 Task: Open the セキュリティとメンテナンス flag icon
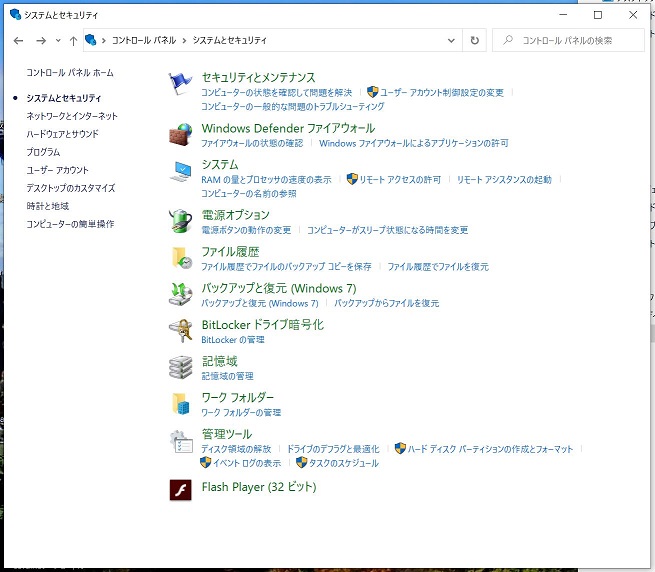(180, 84)
